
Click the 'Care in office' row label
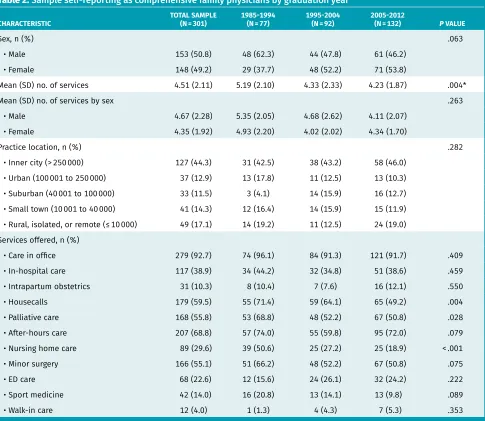32,256
